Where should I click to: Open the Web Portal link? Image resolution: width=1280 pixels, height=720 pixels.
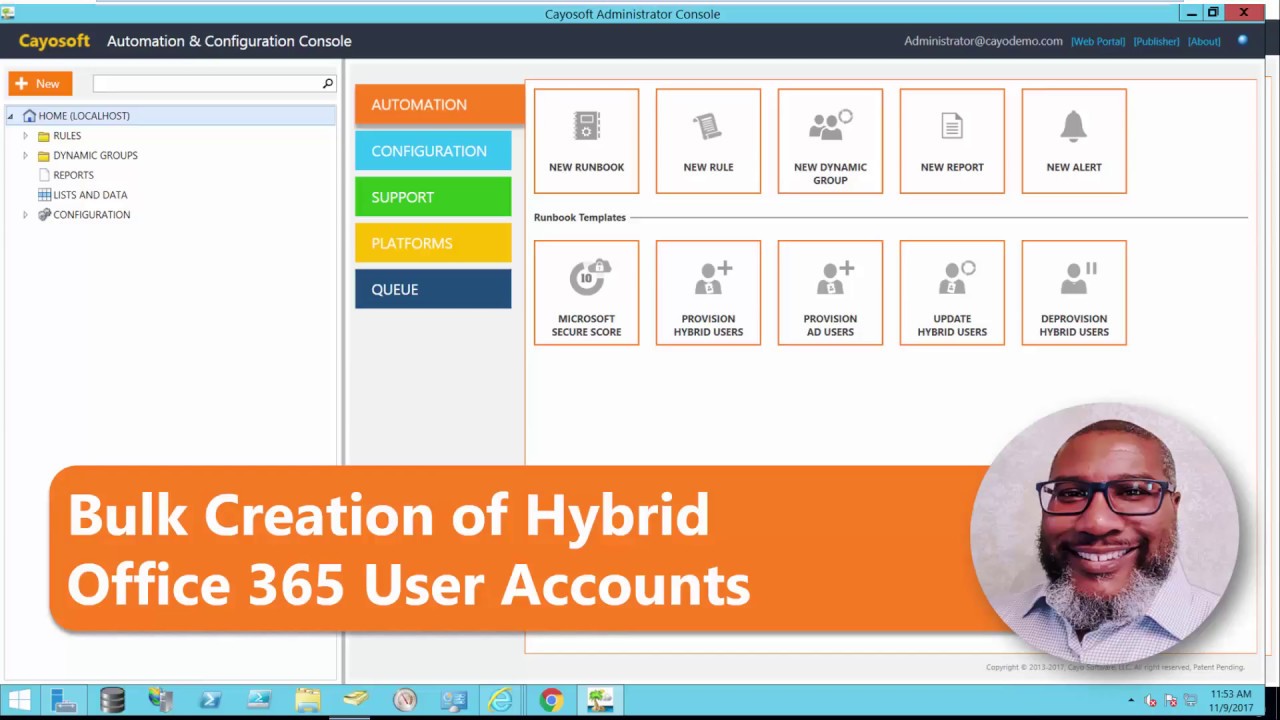point(1098,42)
